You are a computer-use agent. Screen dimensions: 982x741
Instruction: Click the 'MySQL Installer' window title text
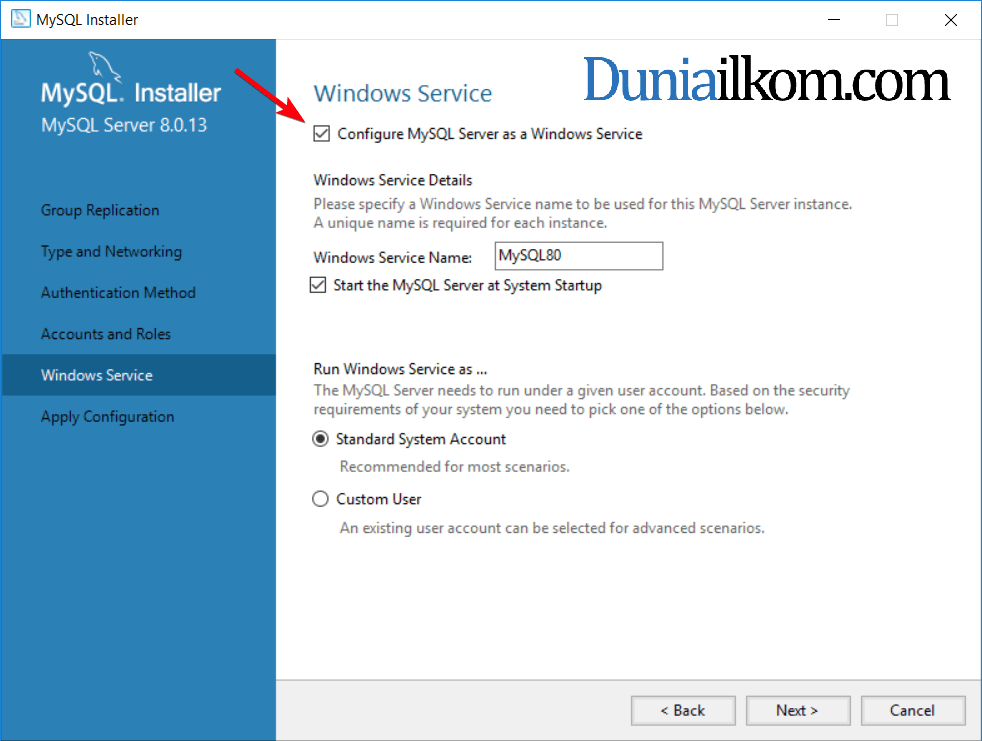point(87,19)
